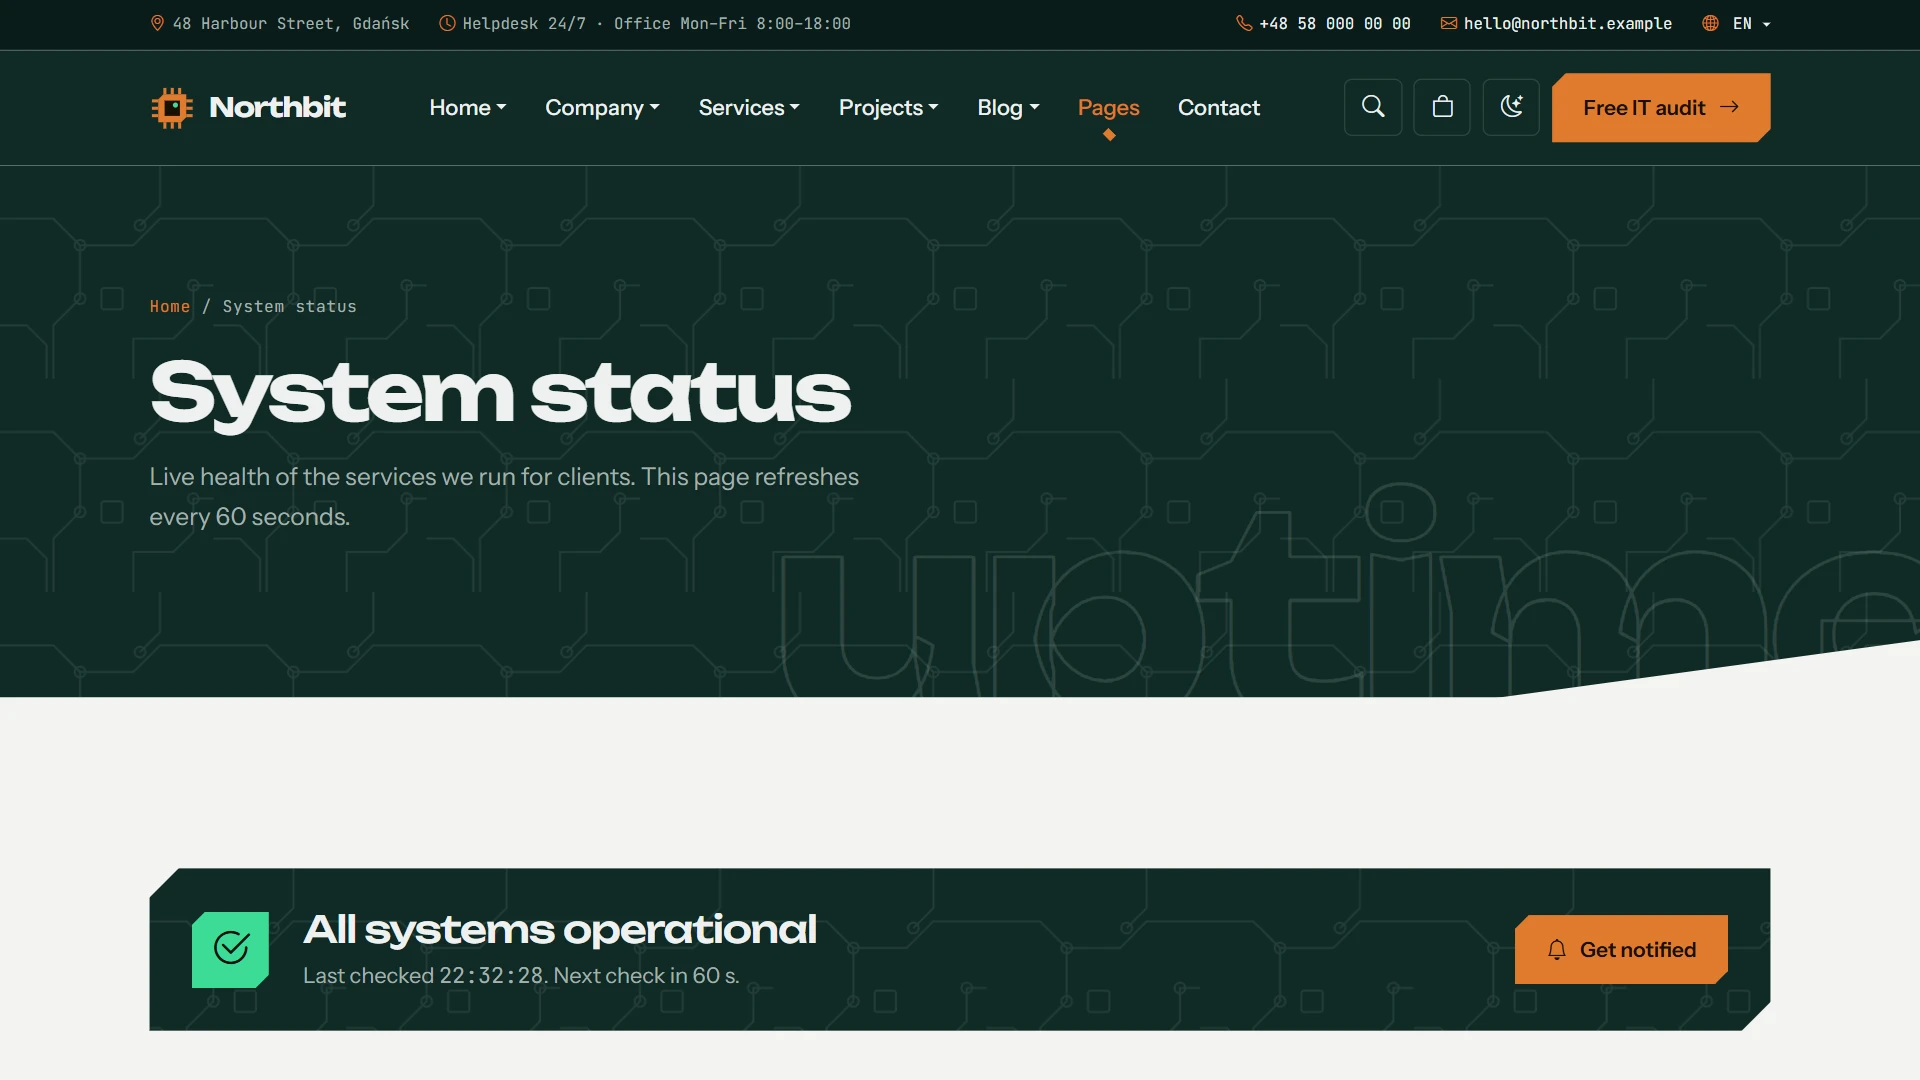Open the Projects dropdown menu
The width and height of the screenshot is (1920, 1080).
tap(888, 107)
